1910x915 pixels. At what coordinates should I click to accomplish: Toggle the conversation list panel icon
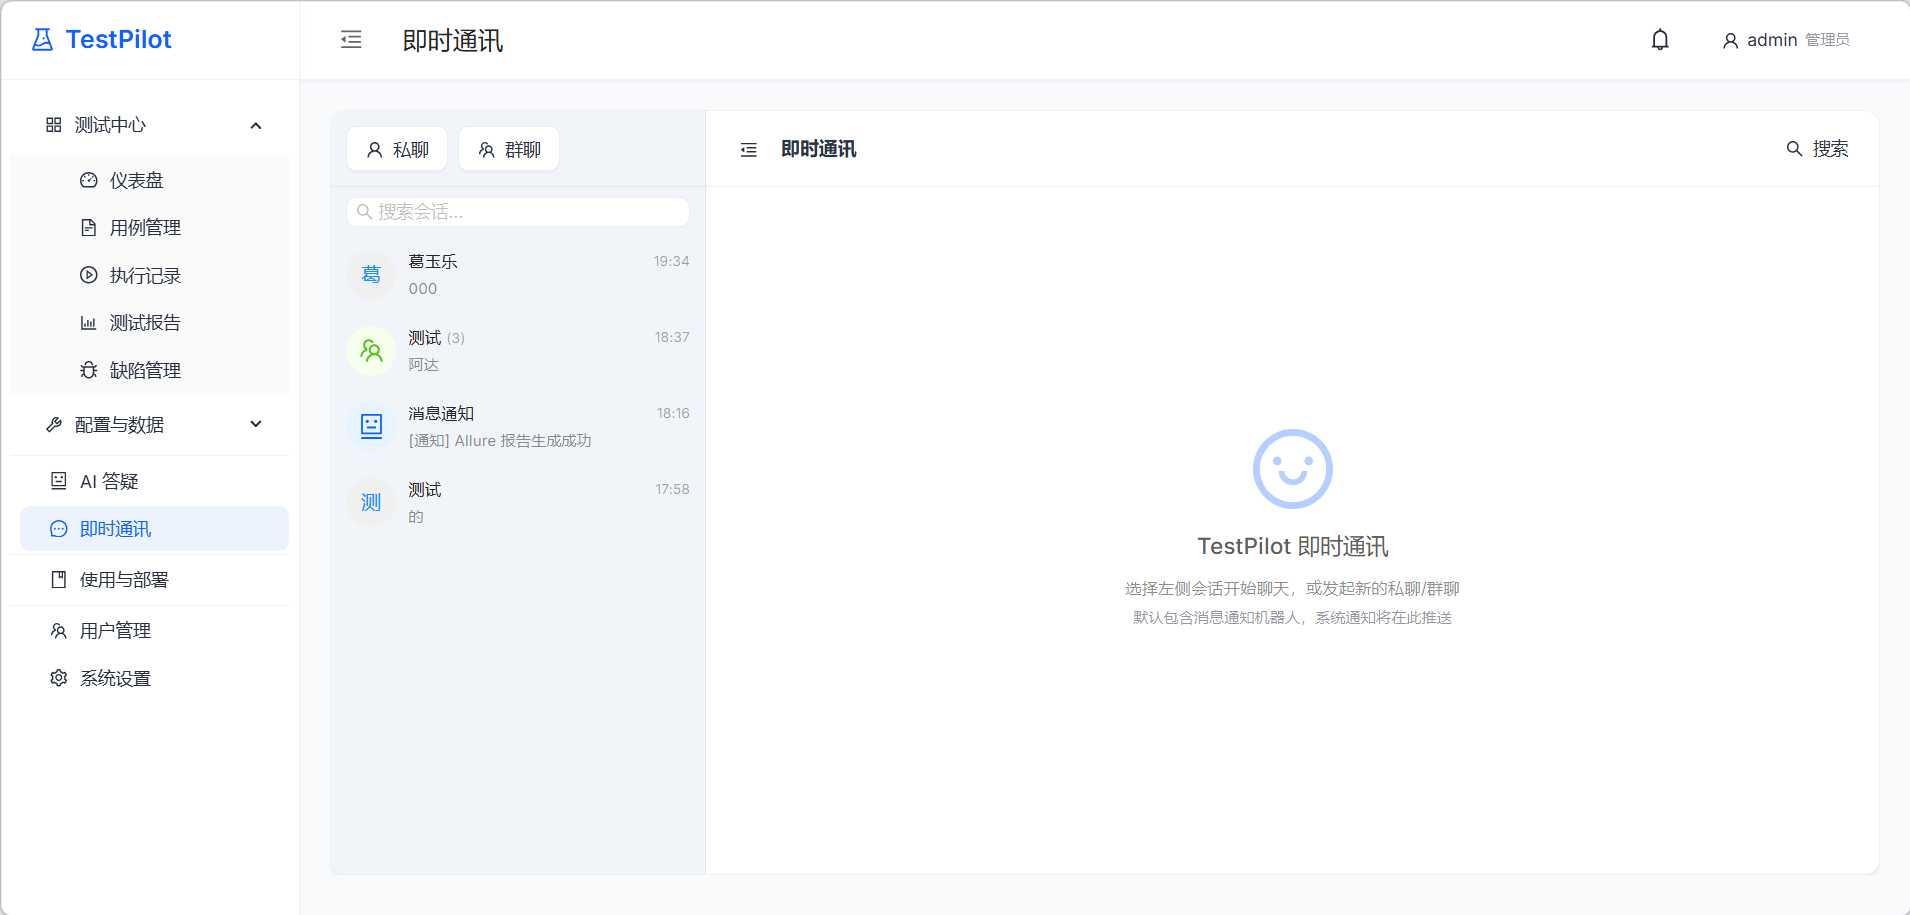tap(748, 150)
